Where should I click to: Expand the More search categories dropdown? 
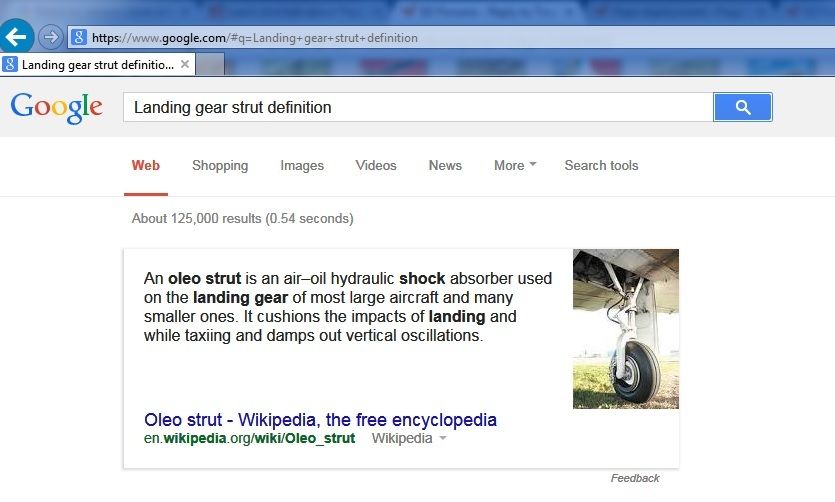point(515,166)
